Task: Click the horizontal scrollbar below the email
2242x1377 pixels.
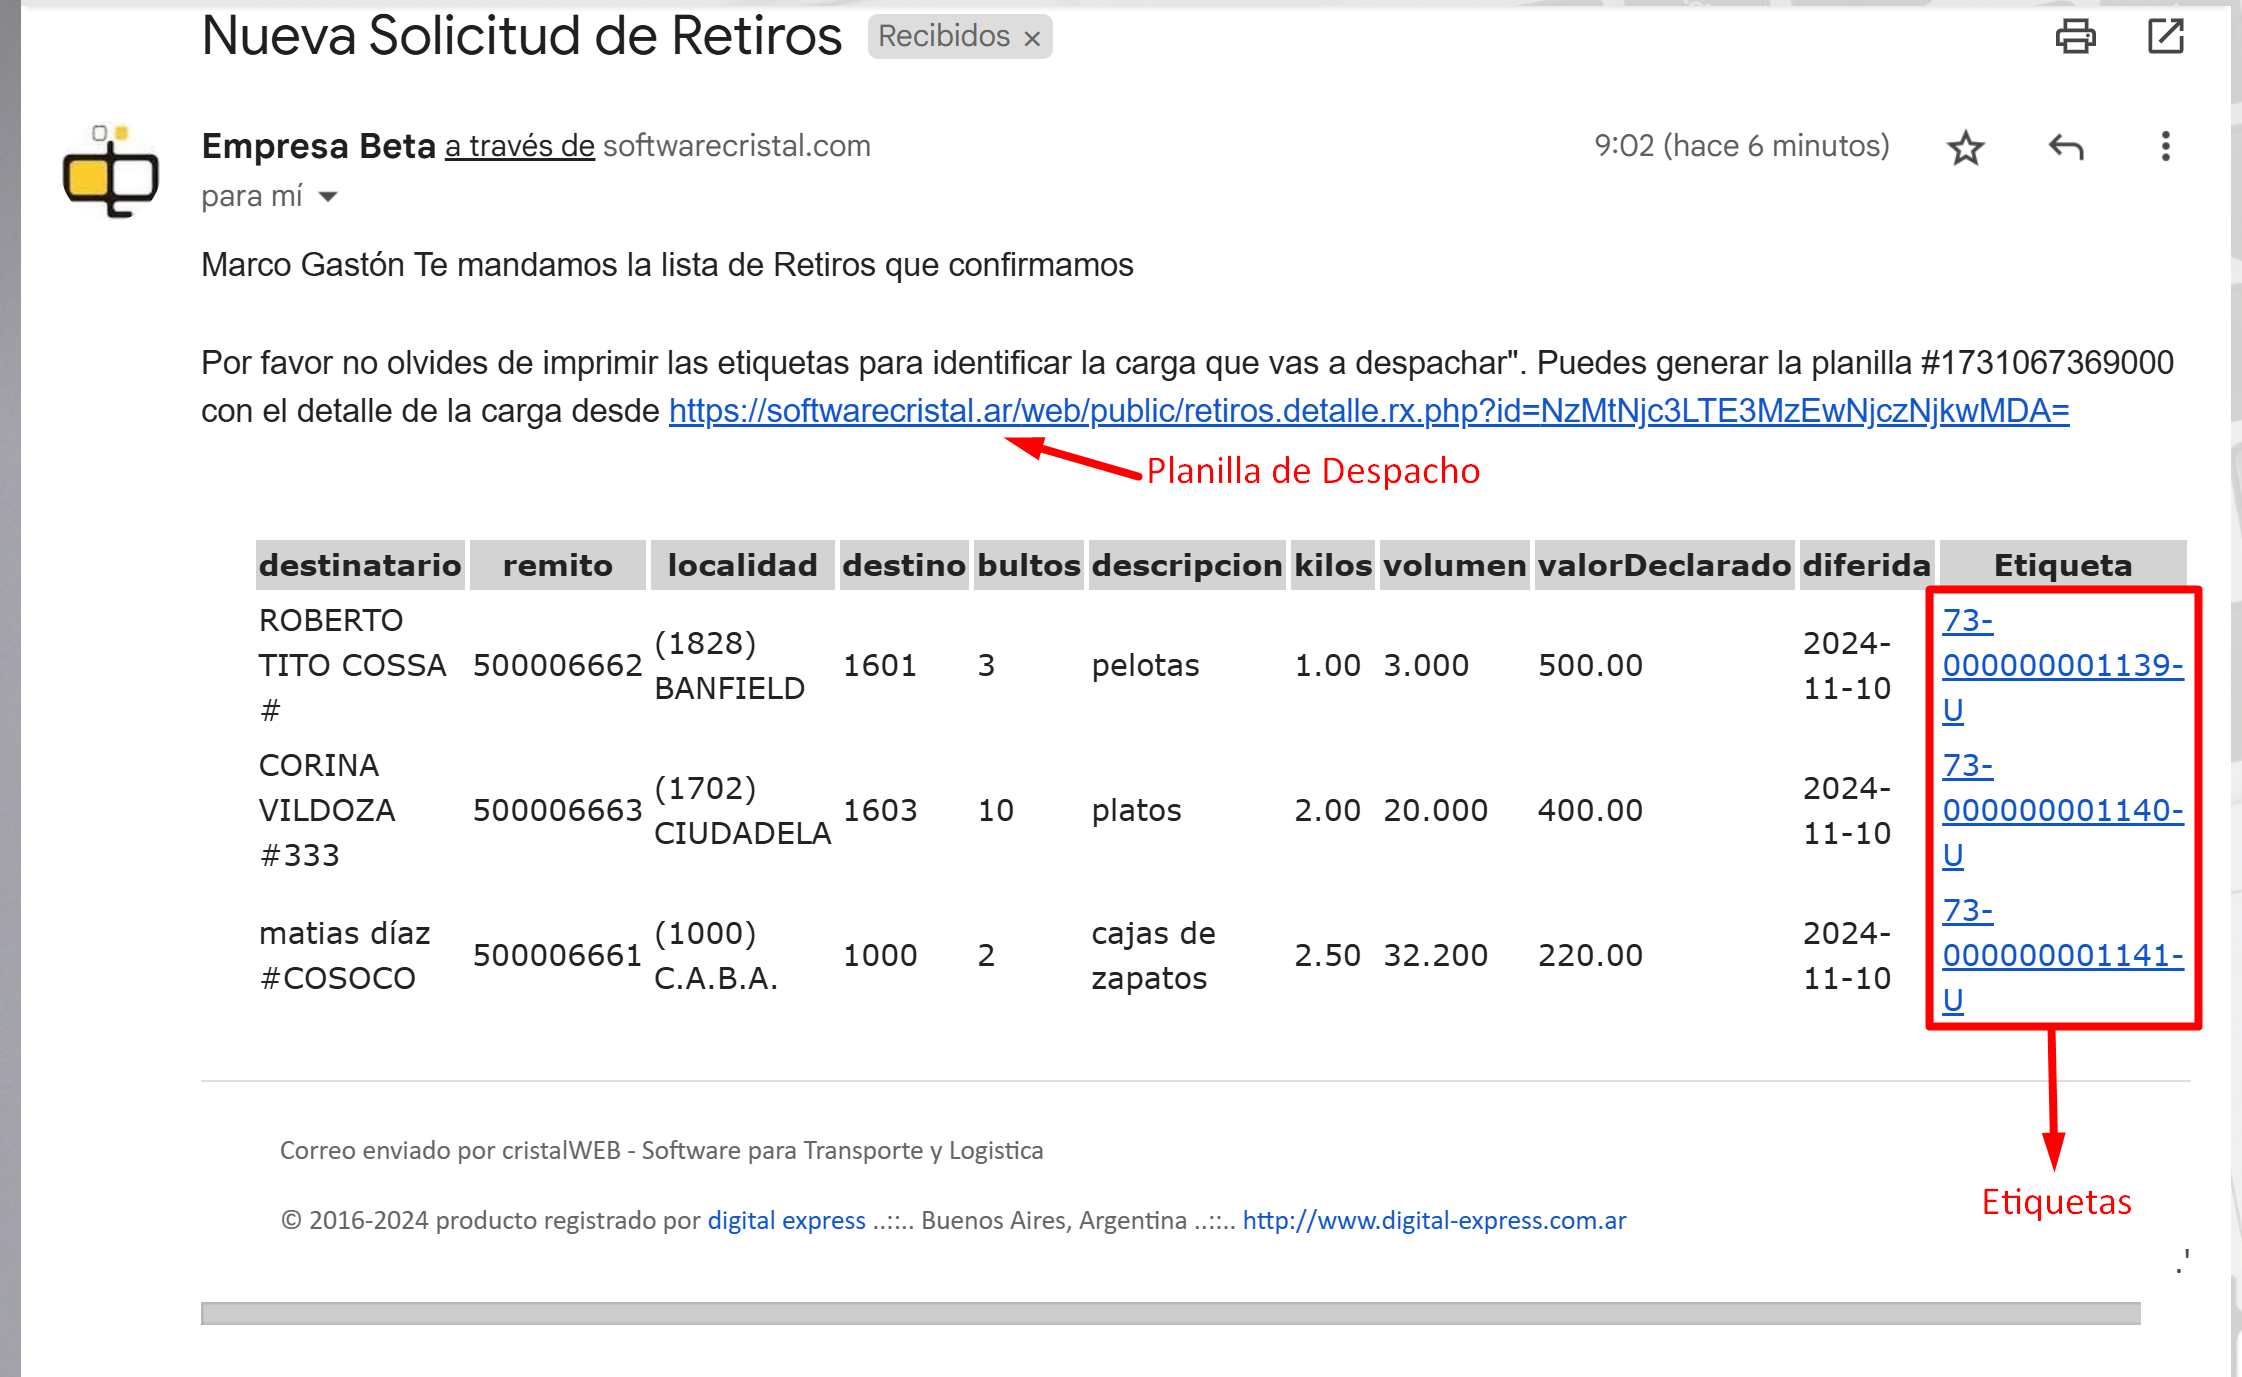Action: tap(1170, 1313)
